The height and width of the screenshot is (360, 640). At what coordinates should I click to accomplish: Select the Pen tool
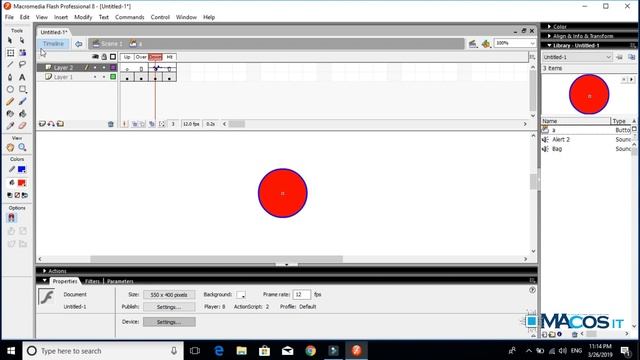tap(10, 77)
